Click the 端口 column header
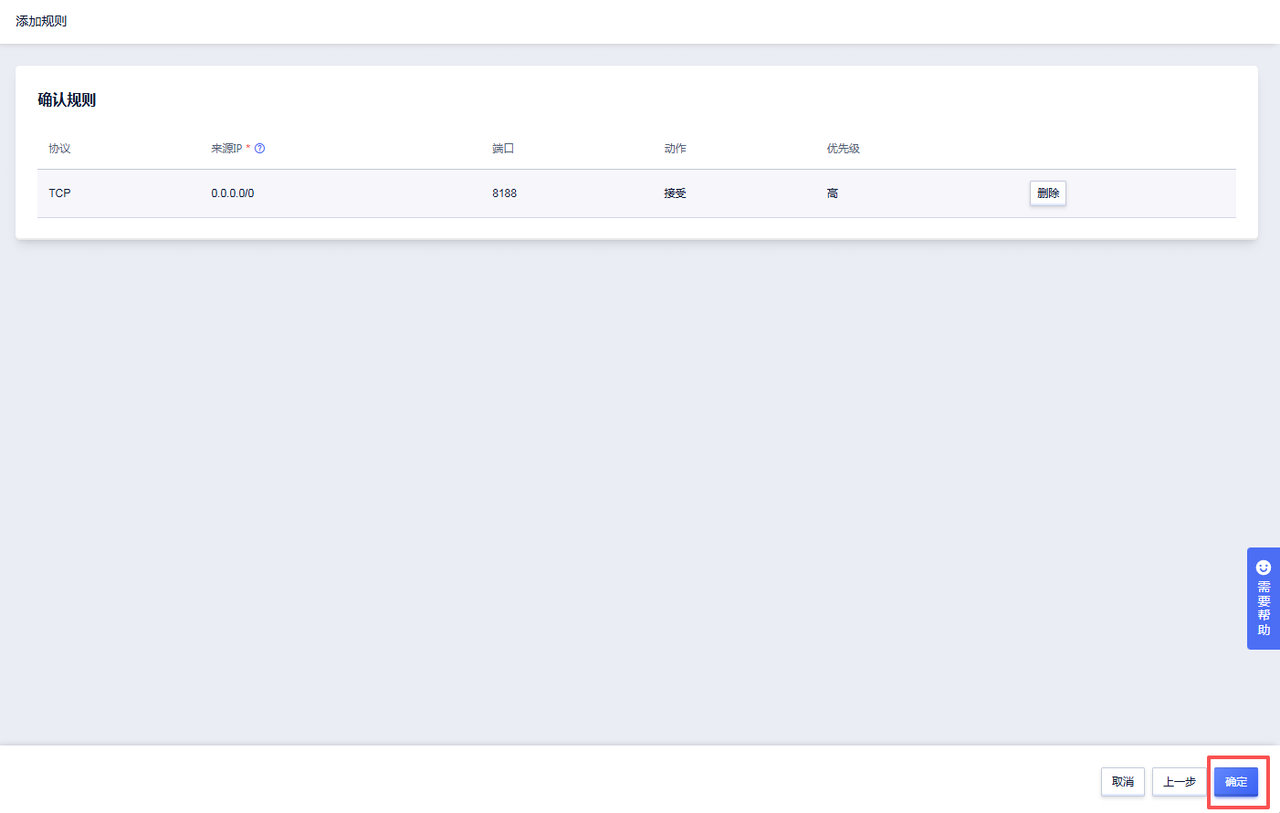 (x=503, y=149)
